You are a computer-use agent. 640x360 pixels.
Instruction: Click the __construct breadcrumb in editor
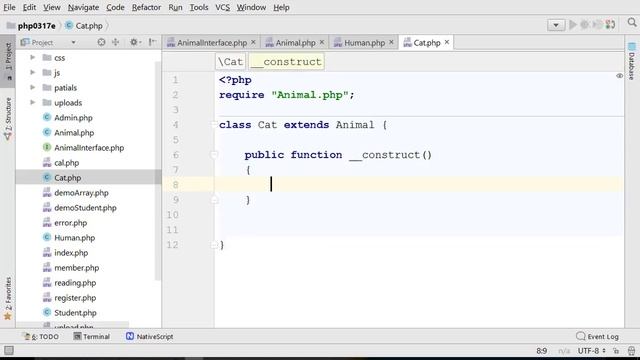pos(287,62)
